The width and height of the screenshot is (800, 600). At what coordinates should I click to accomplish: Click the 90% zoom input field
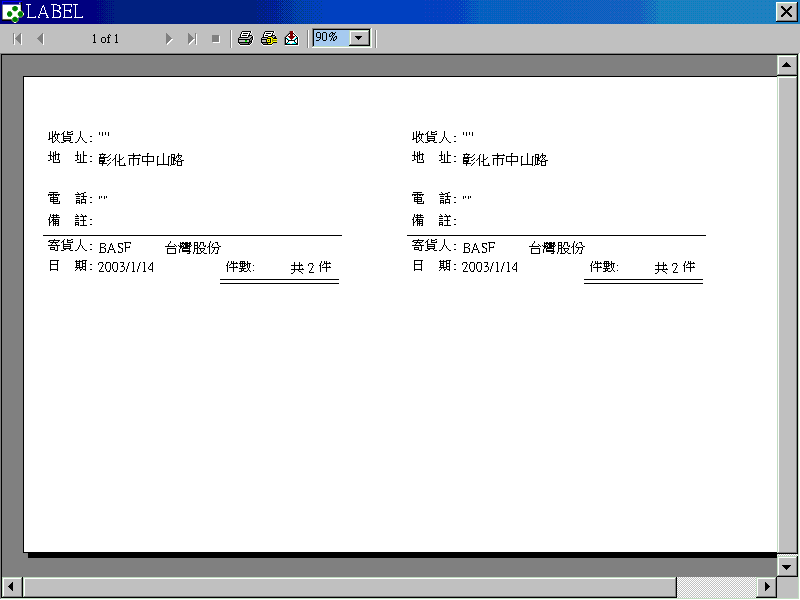tap(331, 38)
